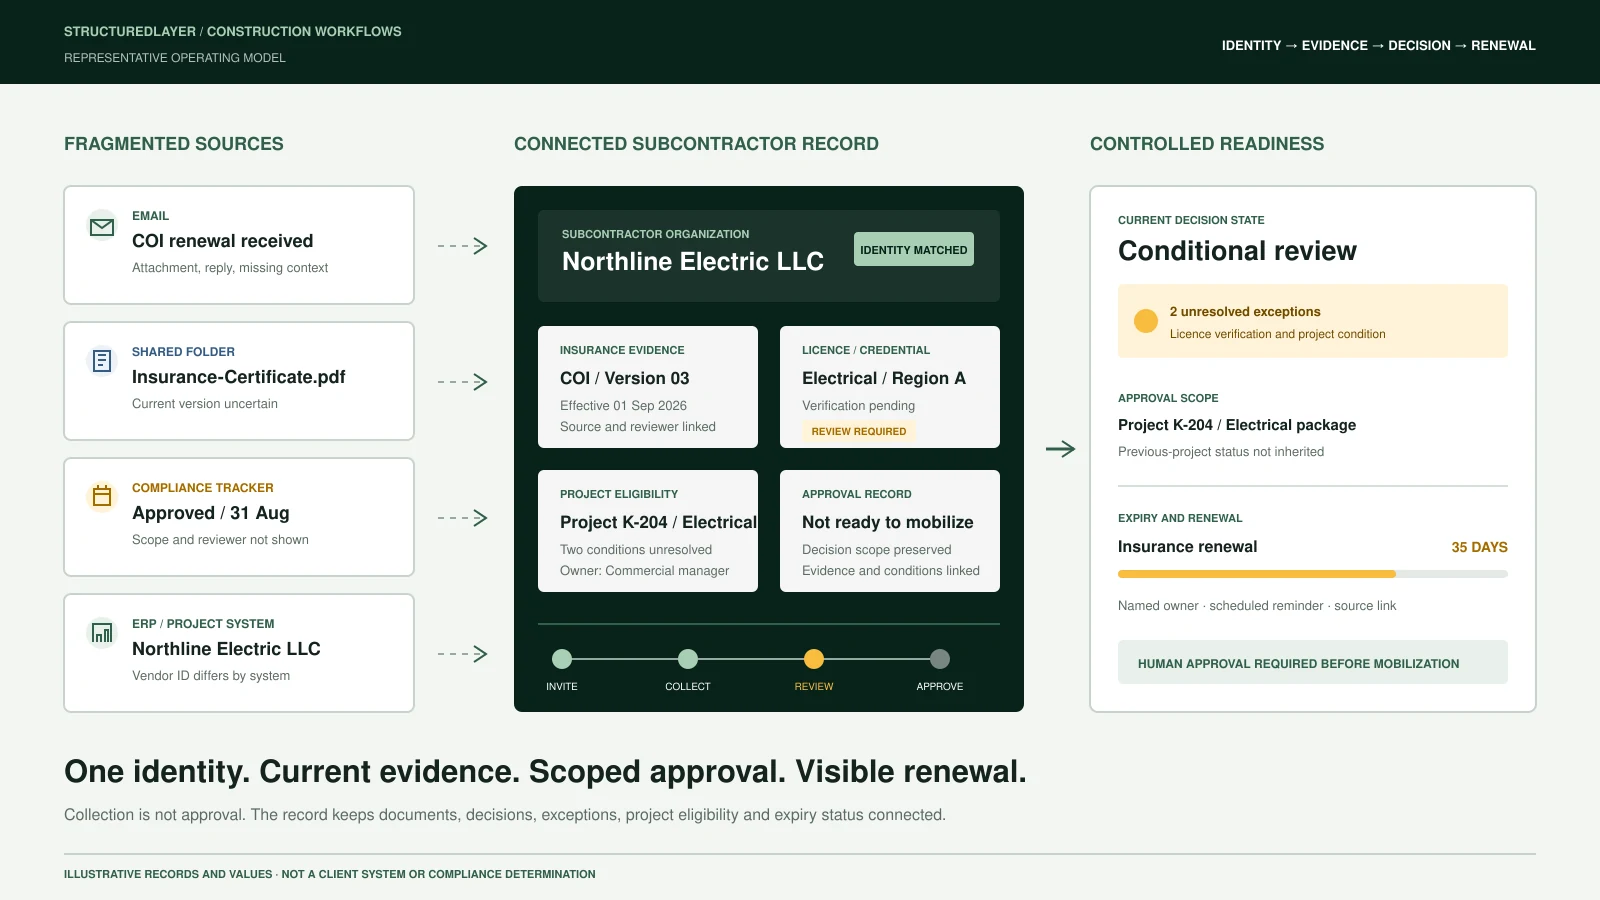This screenshot has width=1600, height=900.
Task: Open the COI renewal received email card
Action: click(x=239, y=245)
